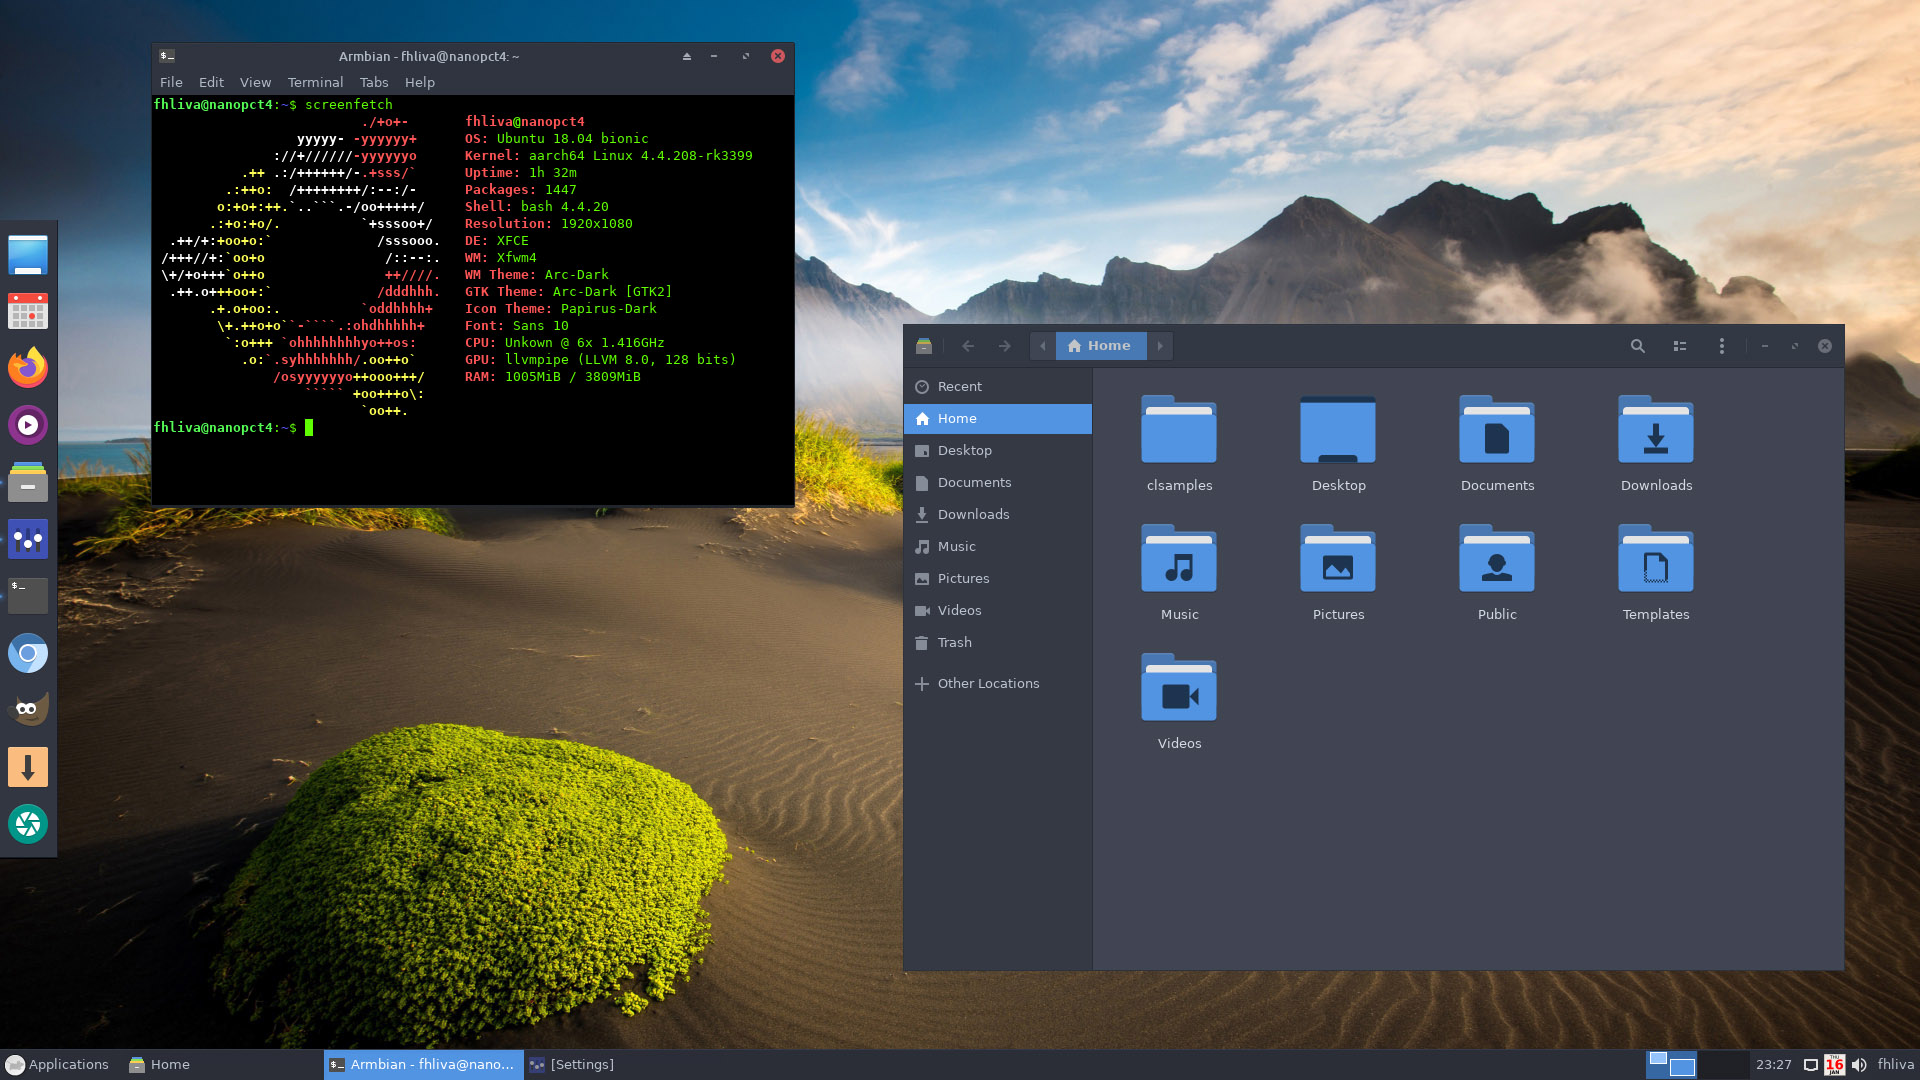This screenshot has width=1920, height=1080.
Task: Open the show desktop dock icon
Action: pyautogui.click(x=28, y=255)
